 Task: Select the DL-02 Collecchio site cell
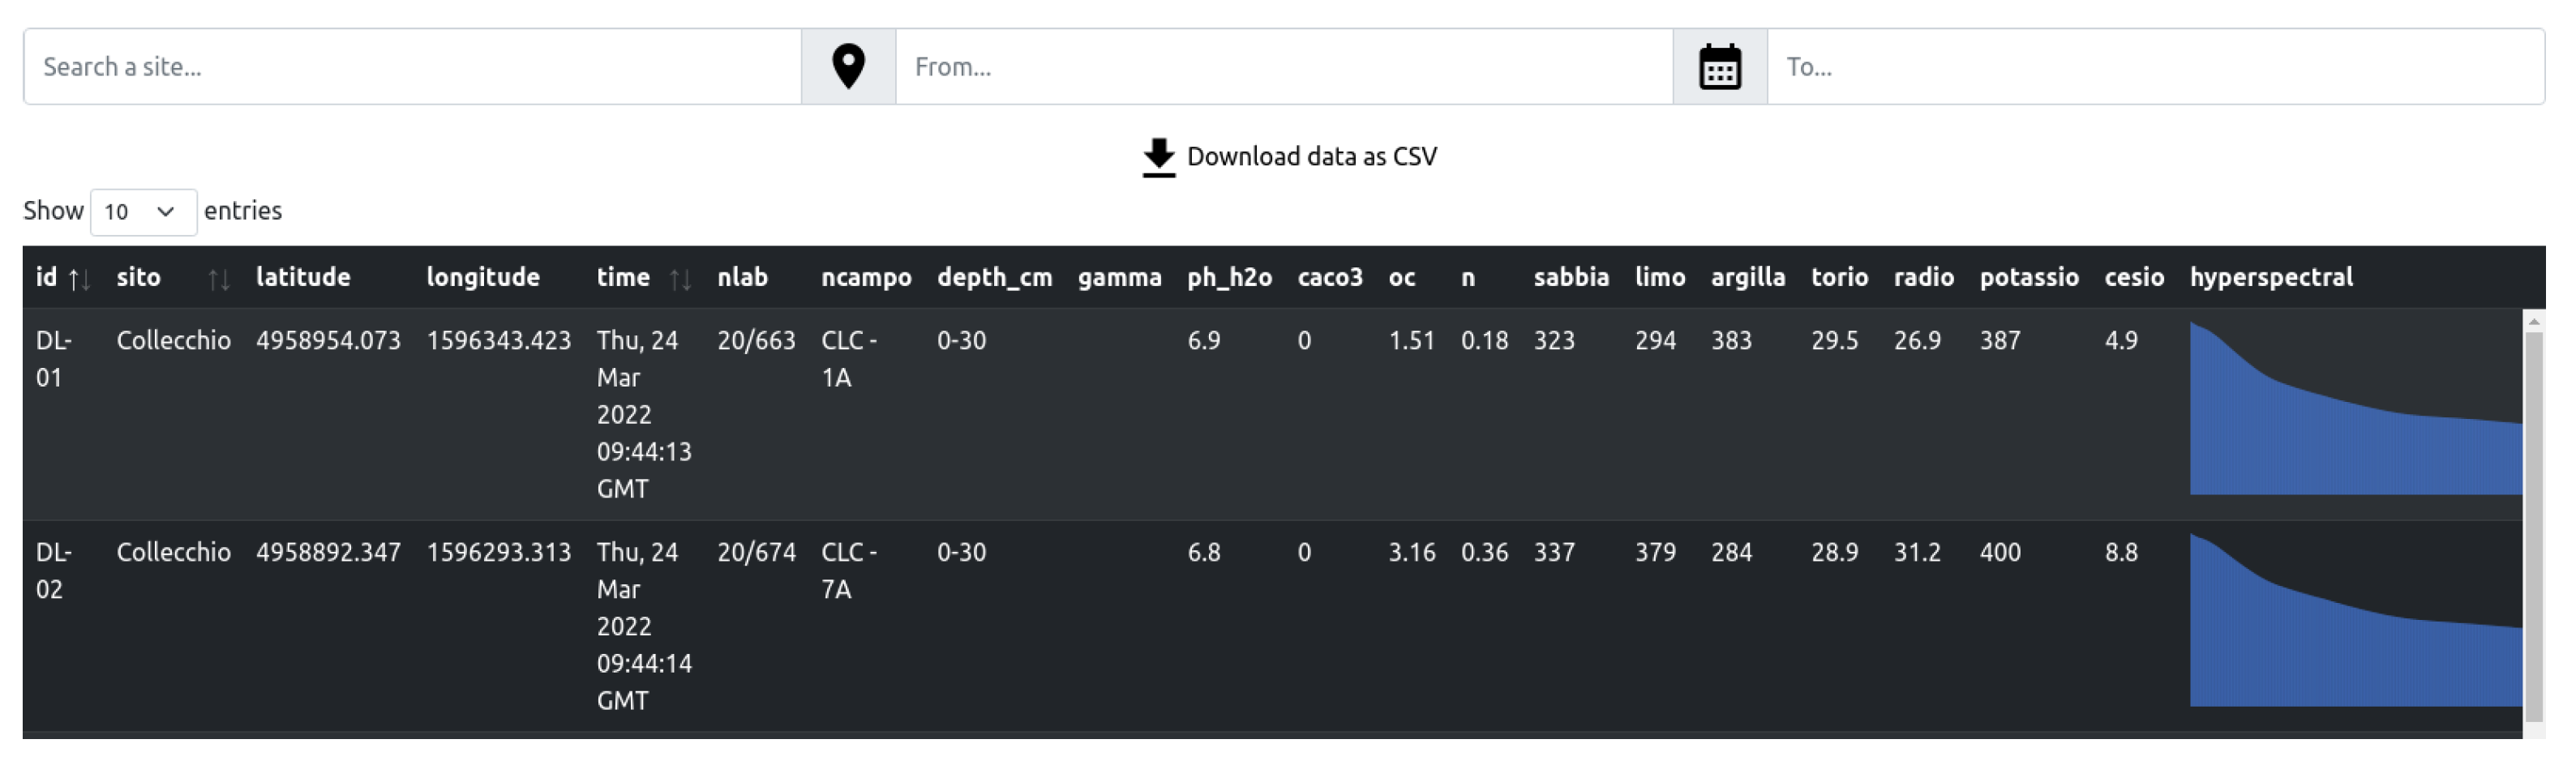pyautogui.click(x=173, y=552)
